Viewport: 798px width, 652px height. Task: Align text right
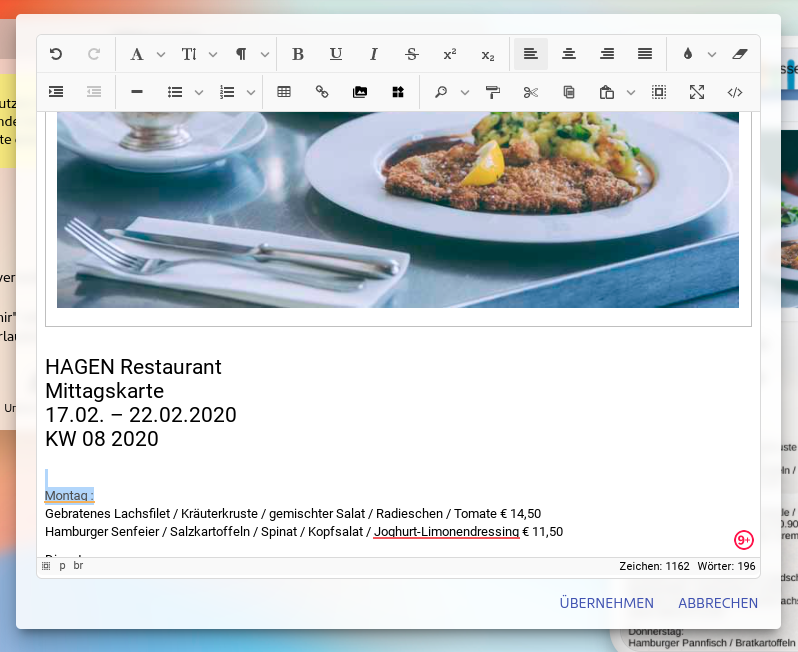(x=607, y=54)
